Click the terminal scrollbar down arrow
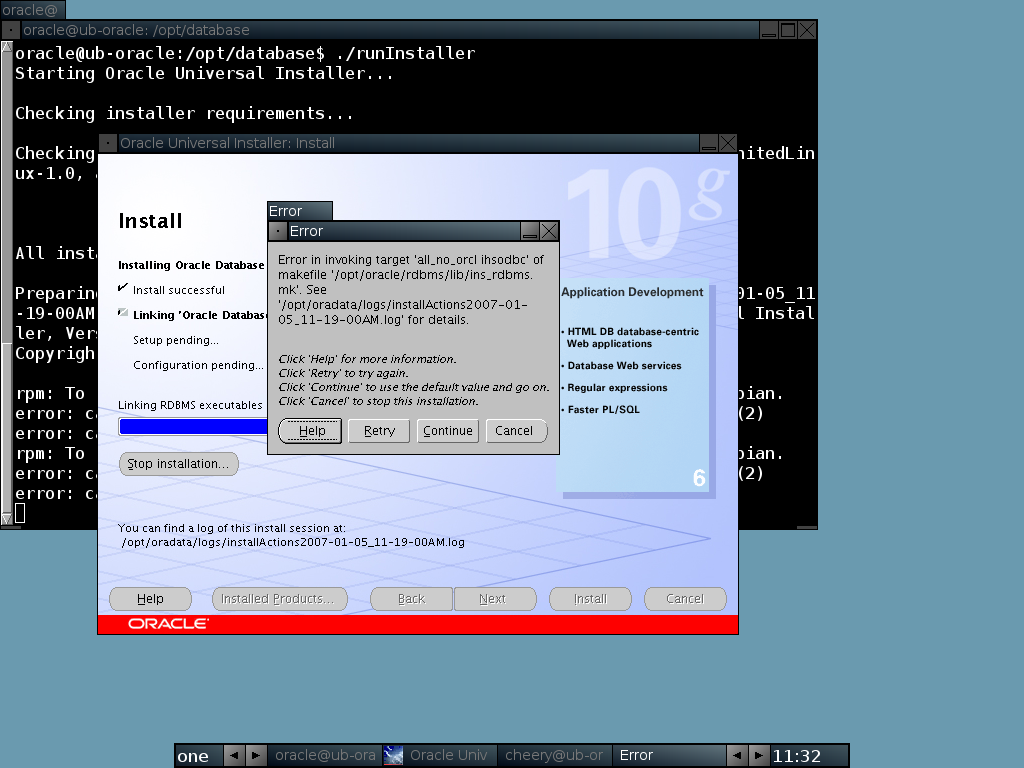The height and width of the screenshot is (768, 1024). pyautogui.click(x=7, y=519)
